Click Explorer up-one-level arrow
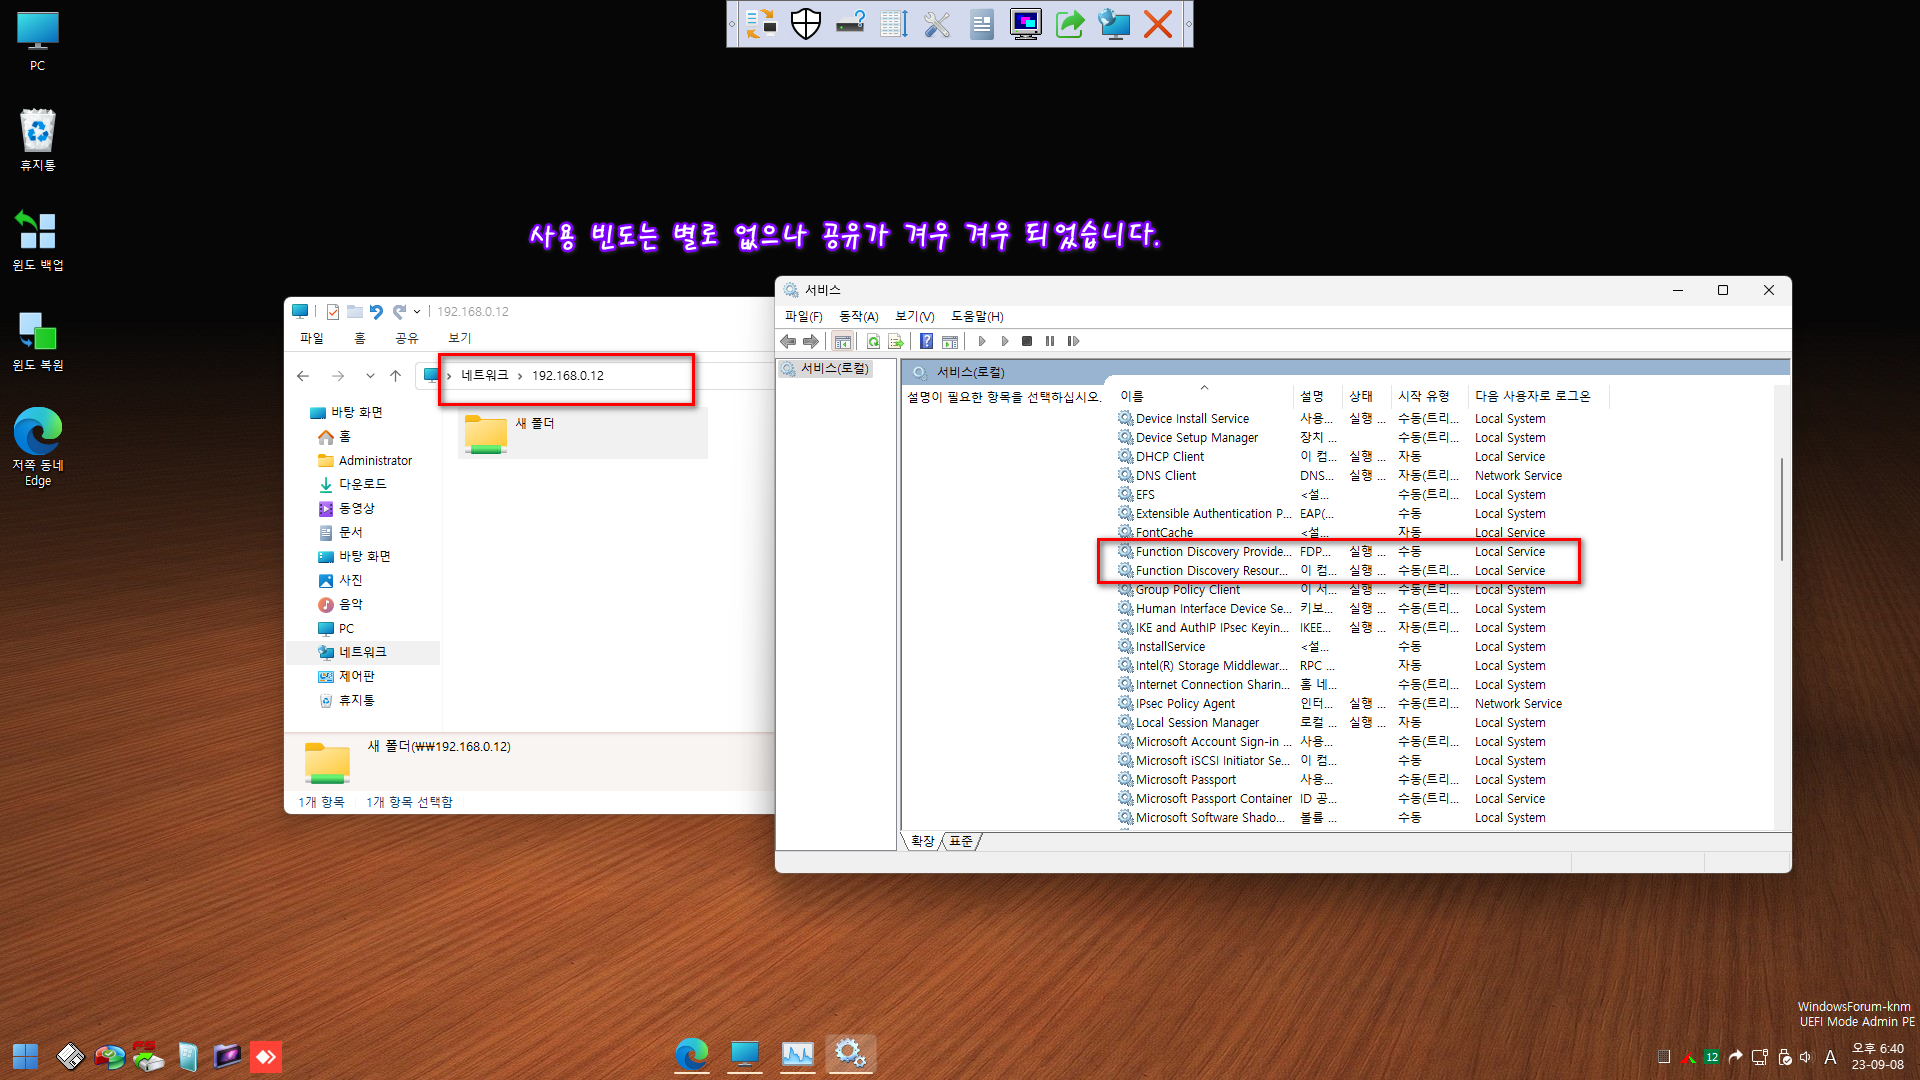Image resolution: width=1920 pixels, height=1080 pixels. (396, 376)
